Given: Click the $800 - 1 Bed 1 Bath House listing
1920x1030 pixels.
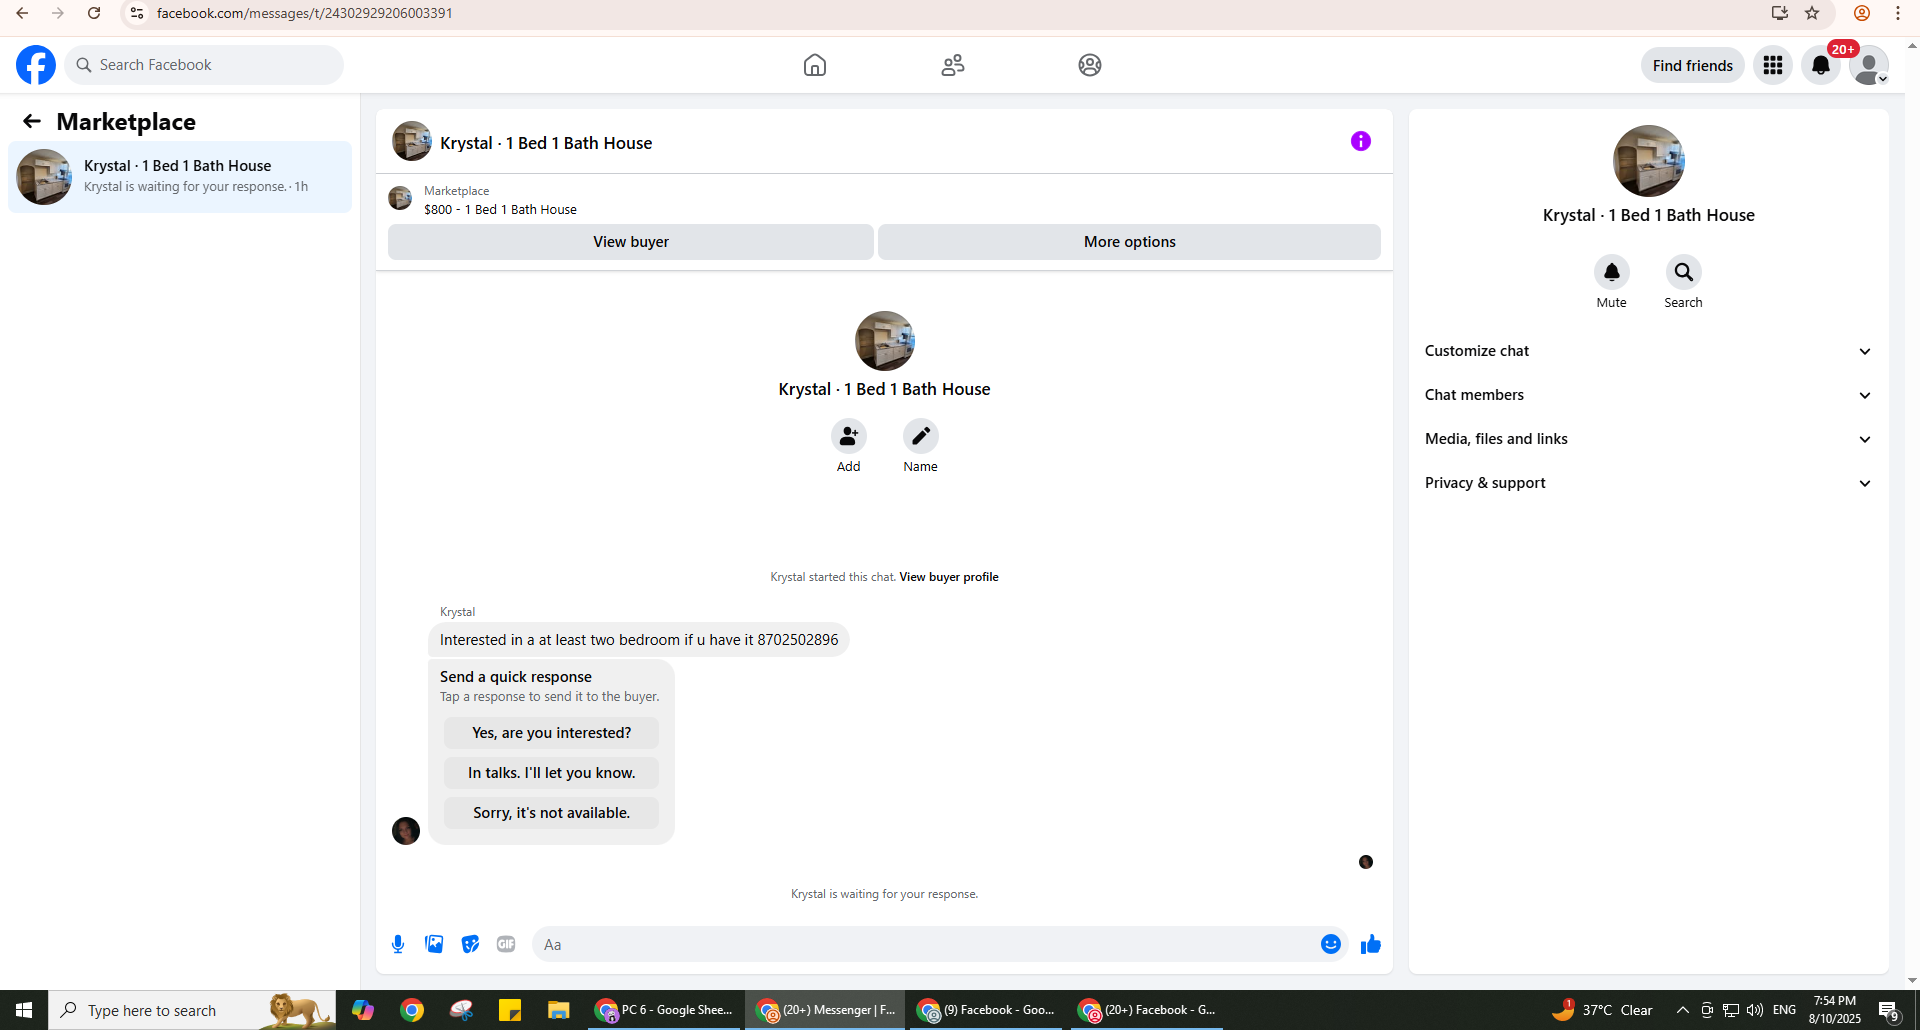Looking at the screenshot, I should 500,210.
